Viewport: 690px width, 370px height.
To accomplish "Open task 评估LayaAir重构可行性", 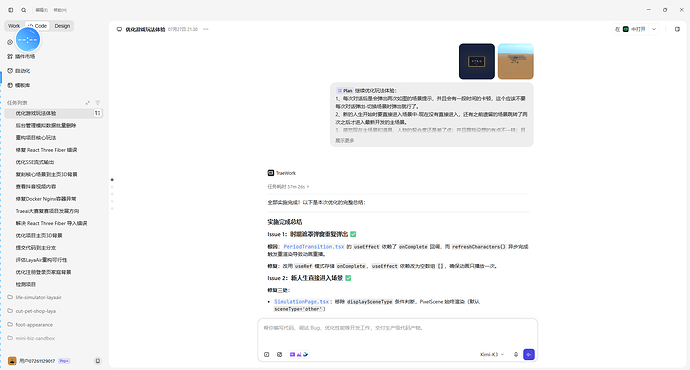I will coord(41,260).
